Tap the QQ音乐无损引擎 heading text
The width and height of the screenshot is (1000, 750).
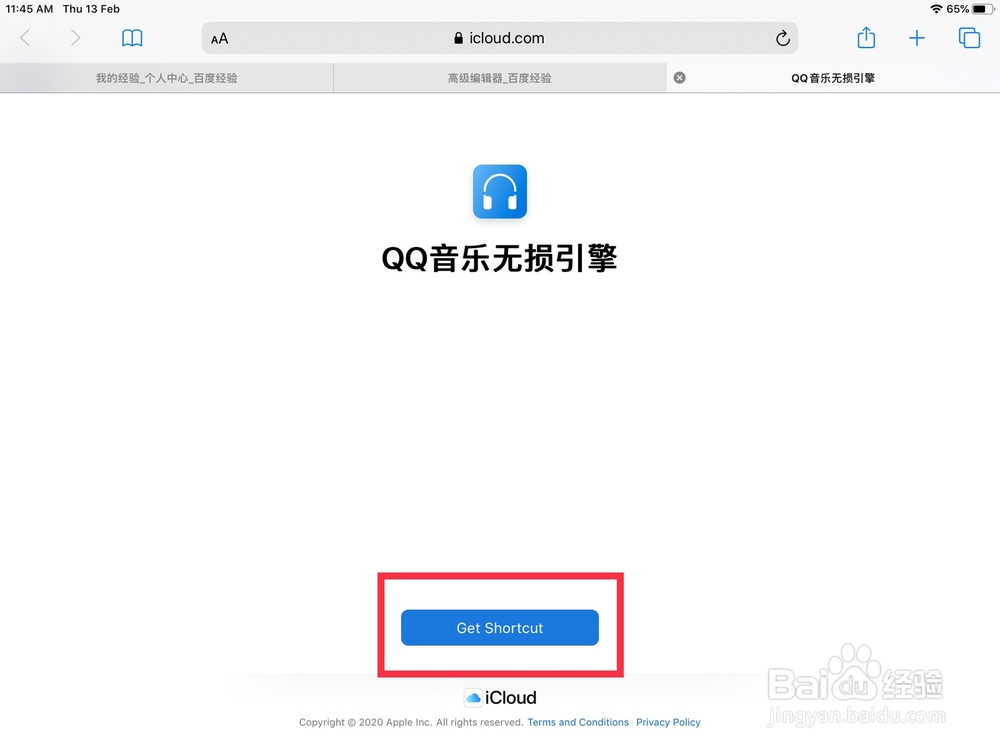[x=499, y=258]
